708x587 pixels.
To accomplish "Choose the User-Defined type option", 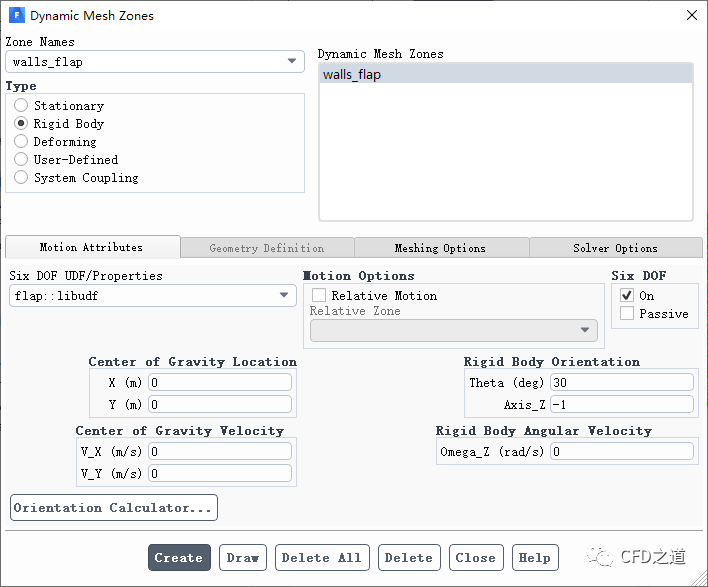I will pyautogui.click(x=21, y=160).
